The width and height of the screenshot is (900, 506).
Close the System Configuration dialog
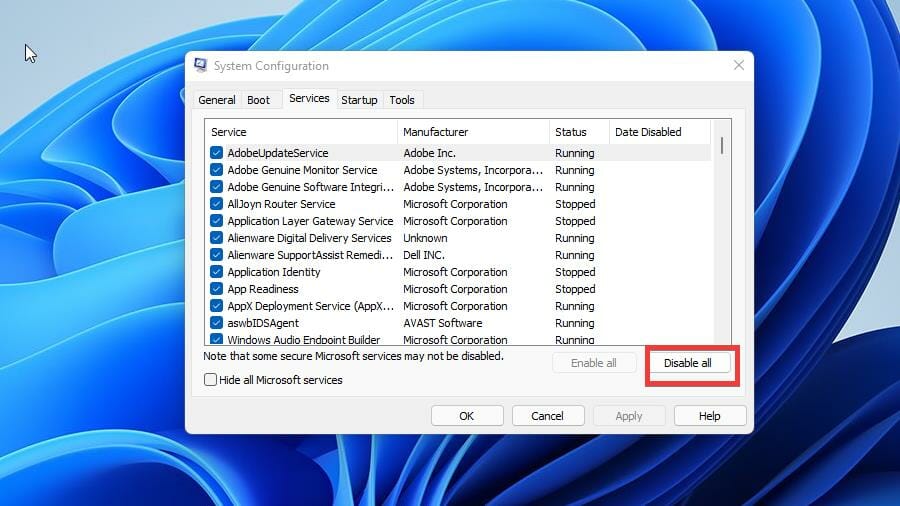tap(739, 65)
